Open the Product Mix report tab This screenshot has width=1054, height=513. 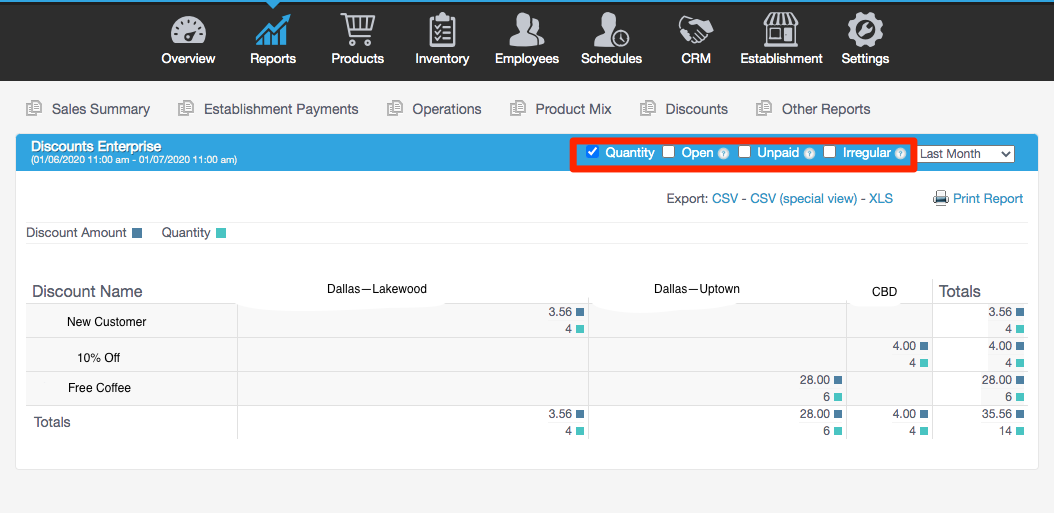pyautogui.click(x=573, y=109)
